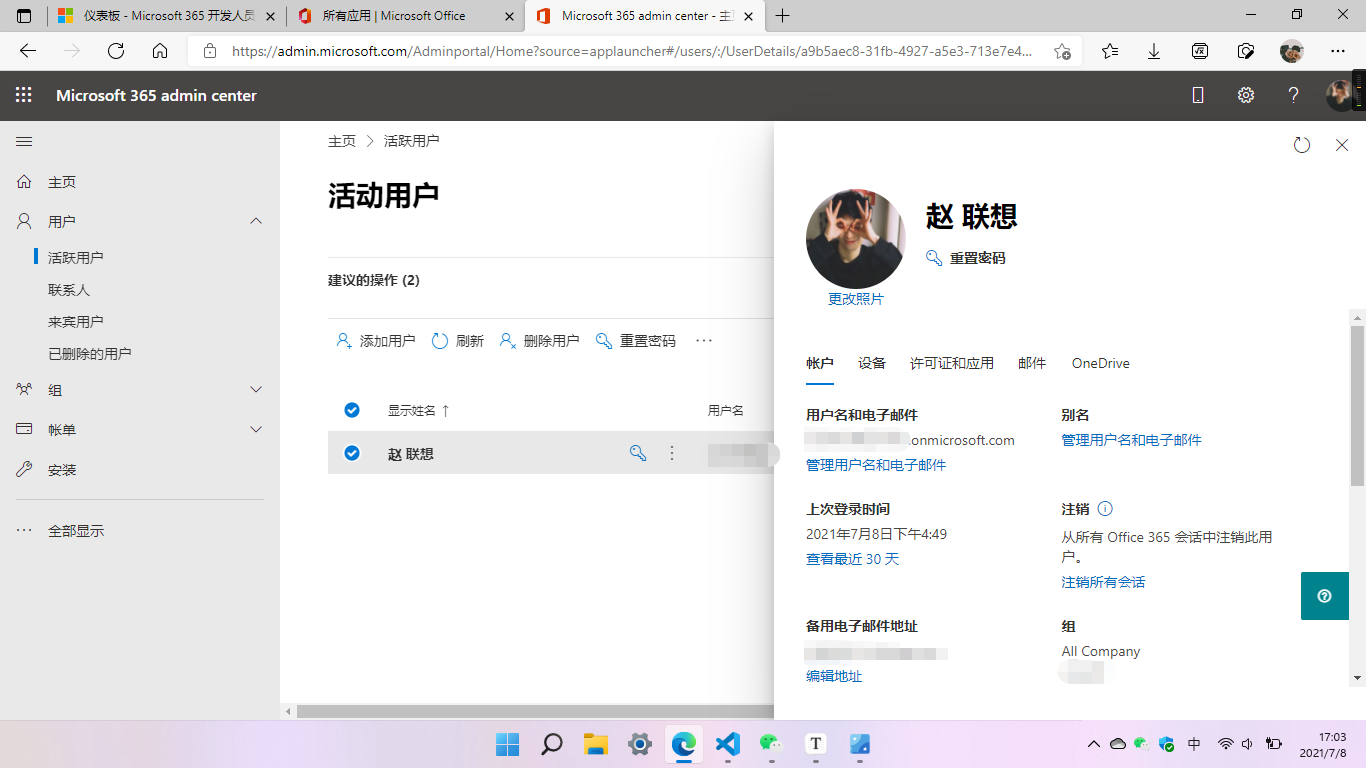
Task: Open File Explorer from taskbar
Action: [x=596, y=744]
